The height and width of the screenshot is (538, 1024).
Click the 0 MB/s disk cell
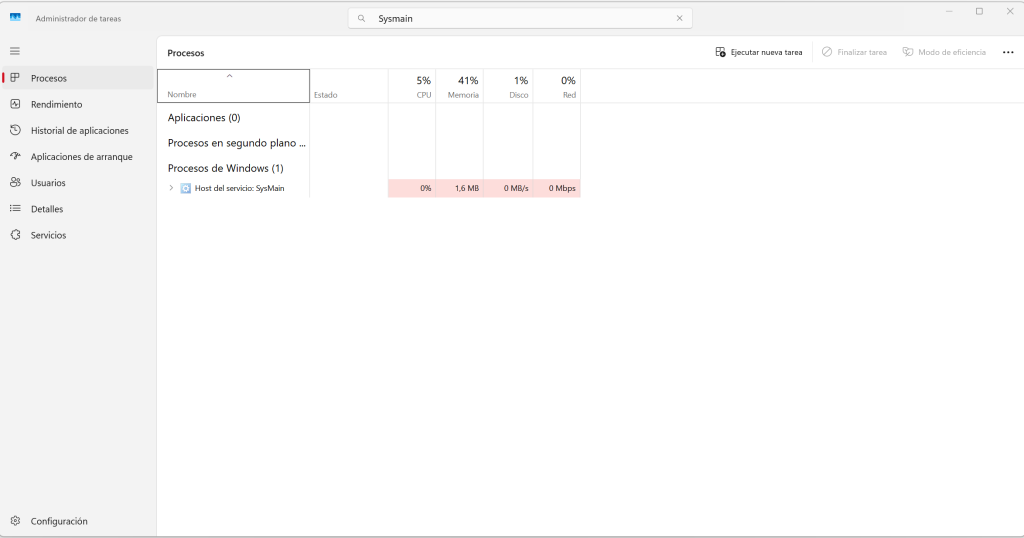508,188
